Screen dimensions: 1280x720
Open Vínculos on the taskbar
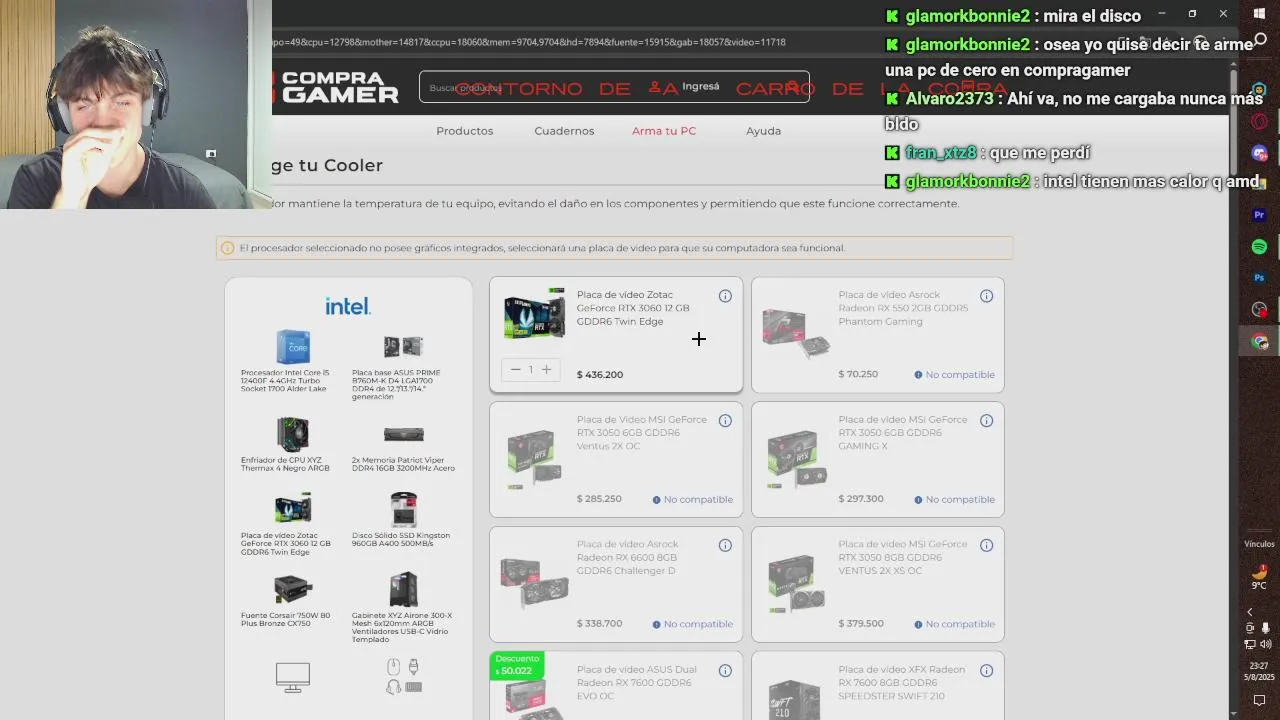(1259, 544)
